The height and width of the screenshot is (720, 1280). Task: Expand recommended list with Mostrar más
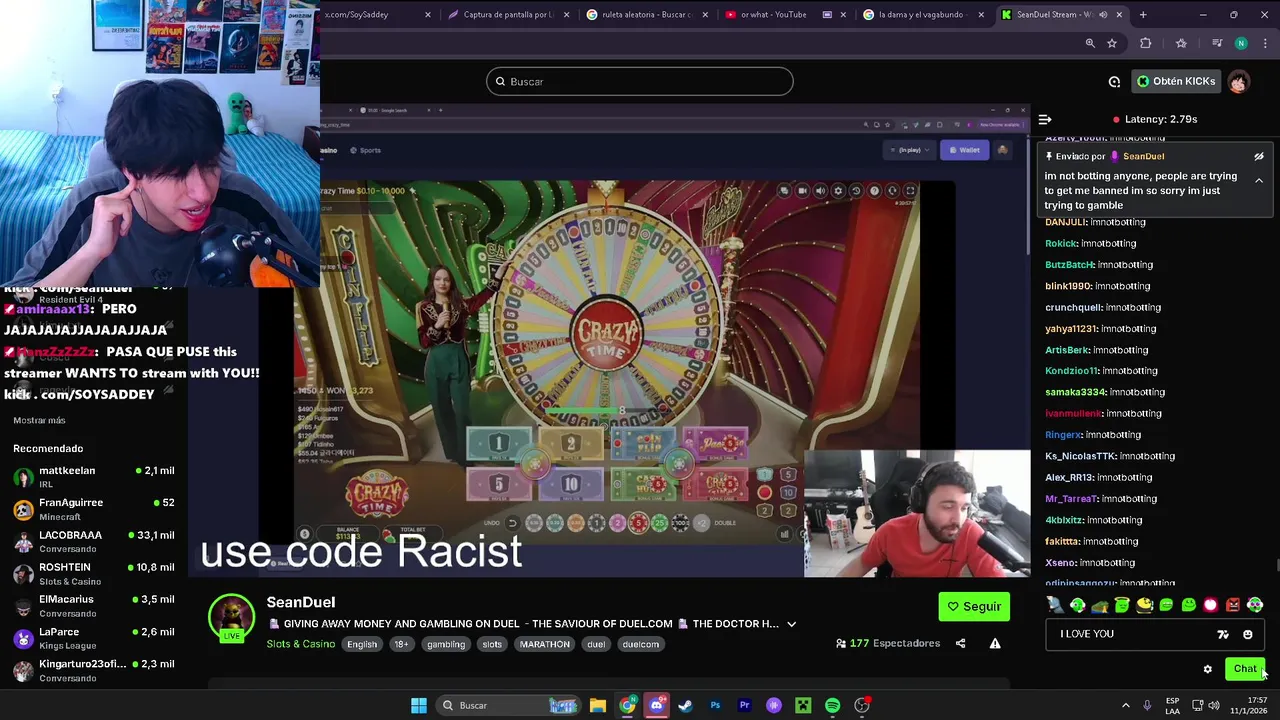pos(39,421)
